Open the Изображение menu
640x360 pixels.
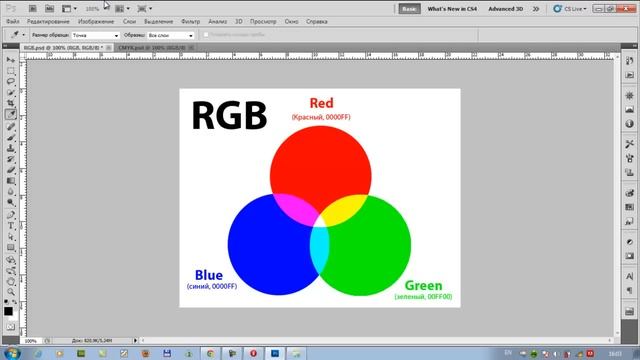click(96, 22)
